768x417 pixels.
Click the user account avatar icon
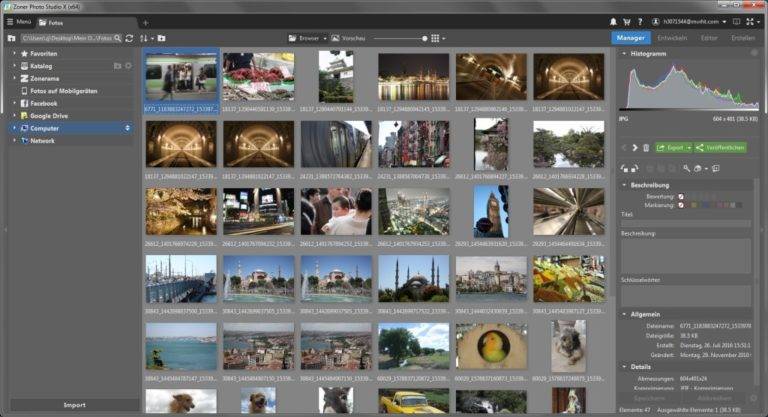pos(656,22)
